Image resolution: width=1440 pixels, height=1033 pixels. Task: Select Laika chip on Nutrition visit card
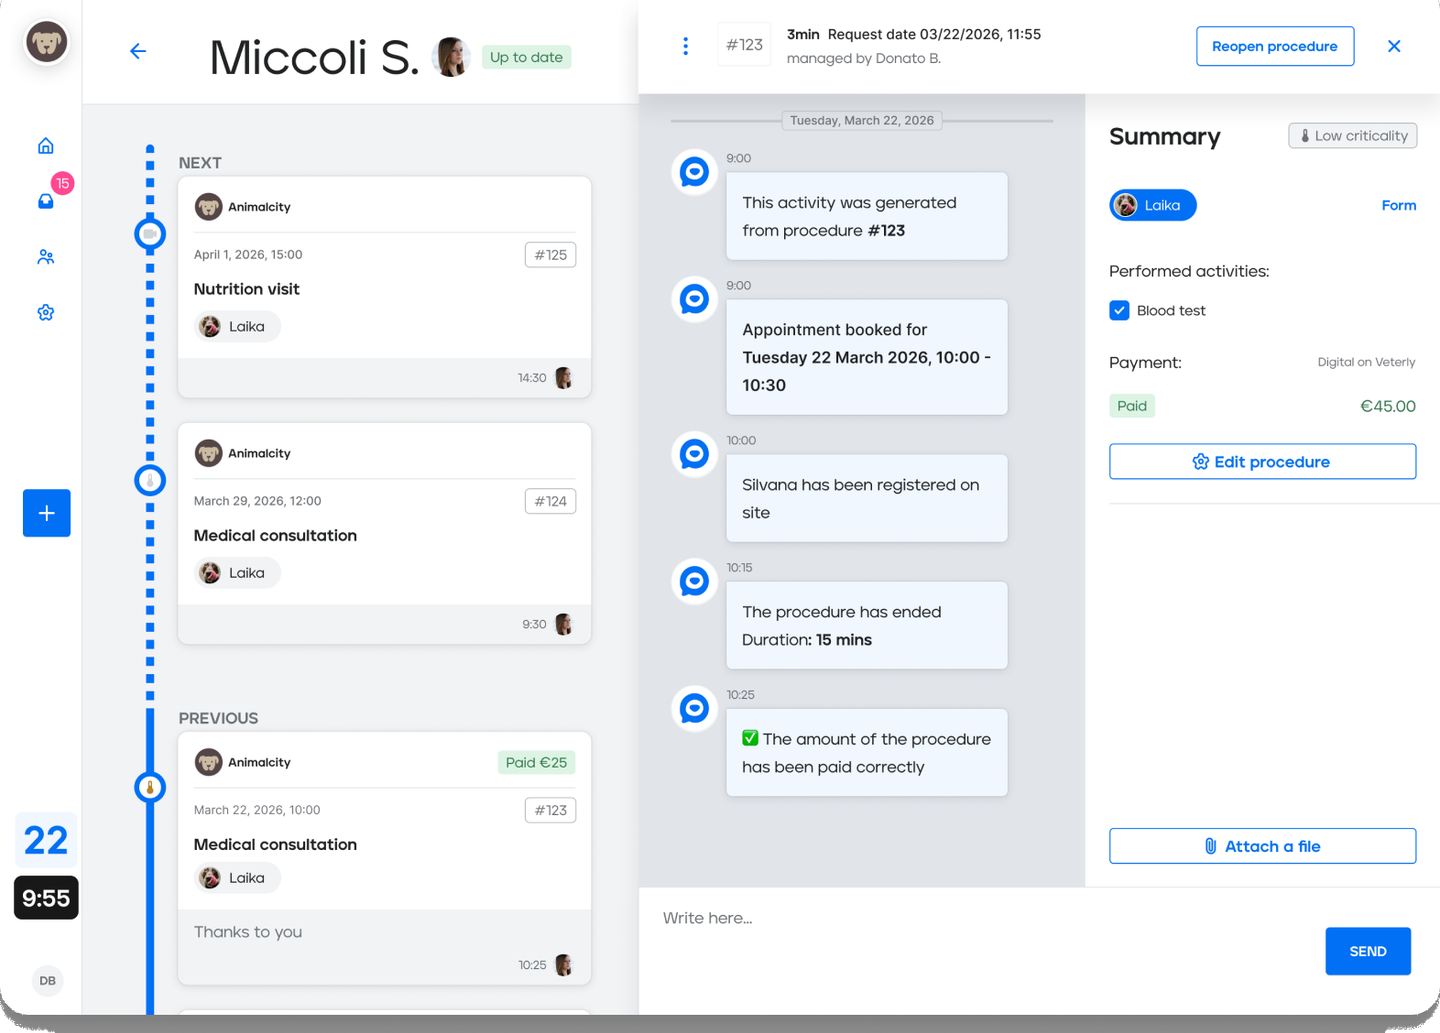click(x=237, y=326)
